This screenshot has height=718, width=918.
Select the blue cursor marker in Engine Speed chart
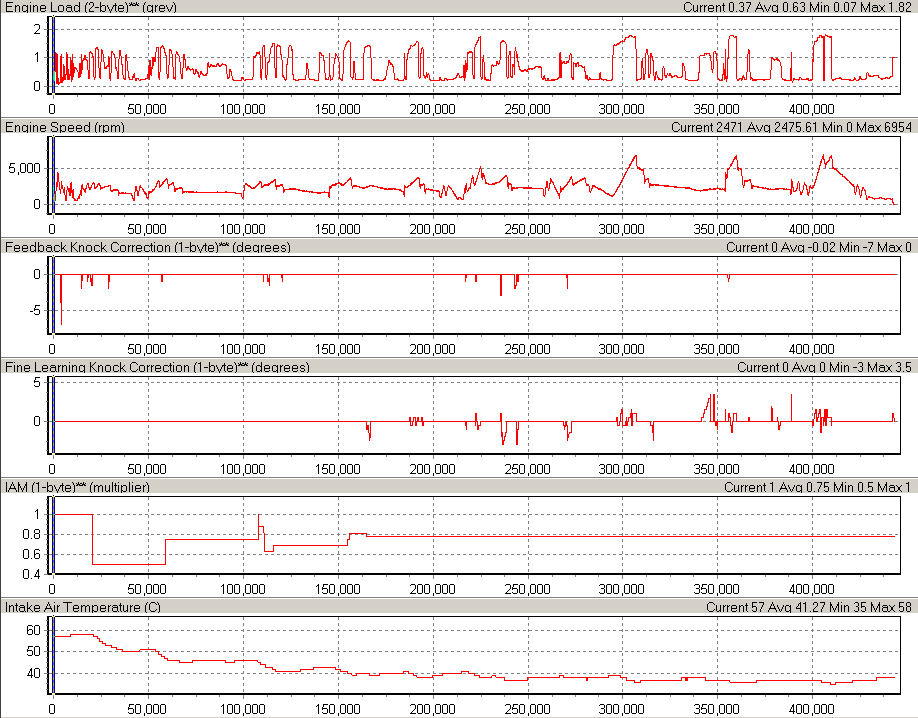(x=52, y=173)
